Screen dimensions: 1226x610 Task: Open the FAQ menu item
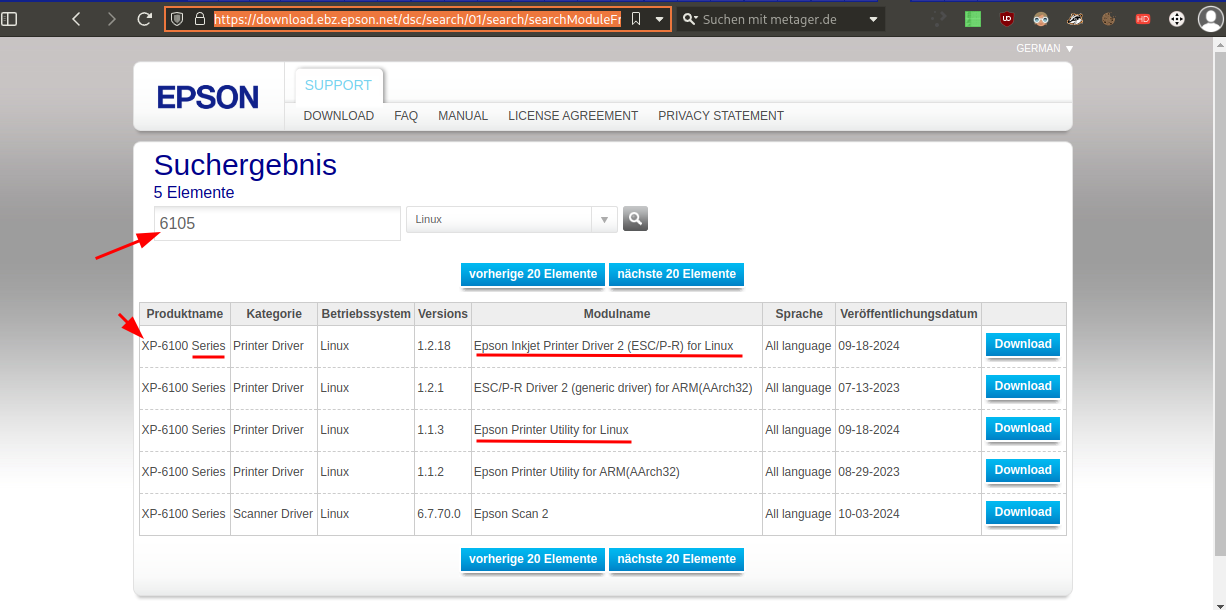pyautogui.click(x=406, y=116)
